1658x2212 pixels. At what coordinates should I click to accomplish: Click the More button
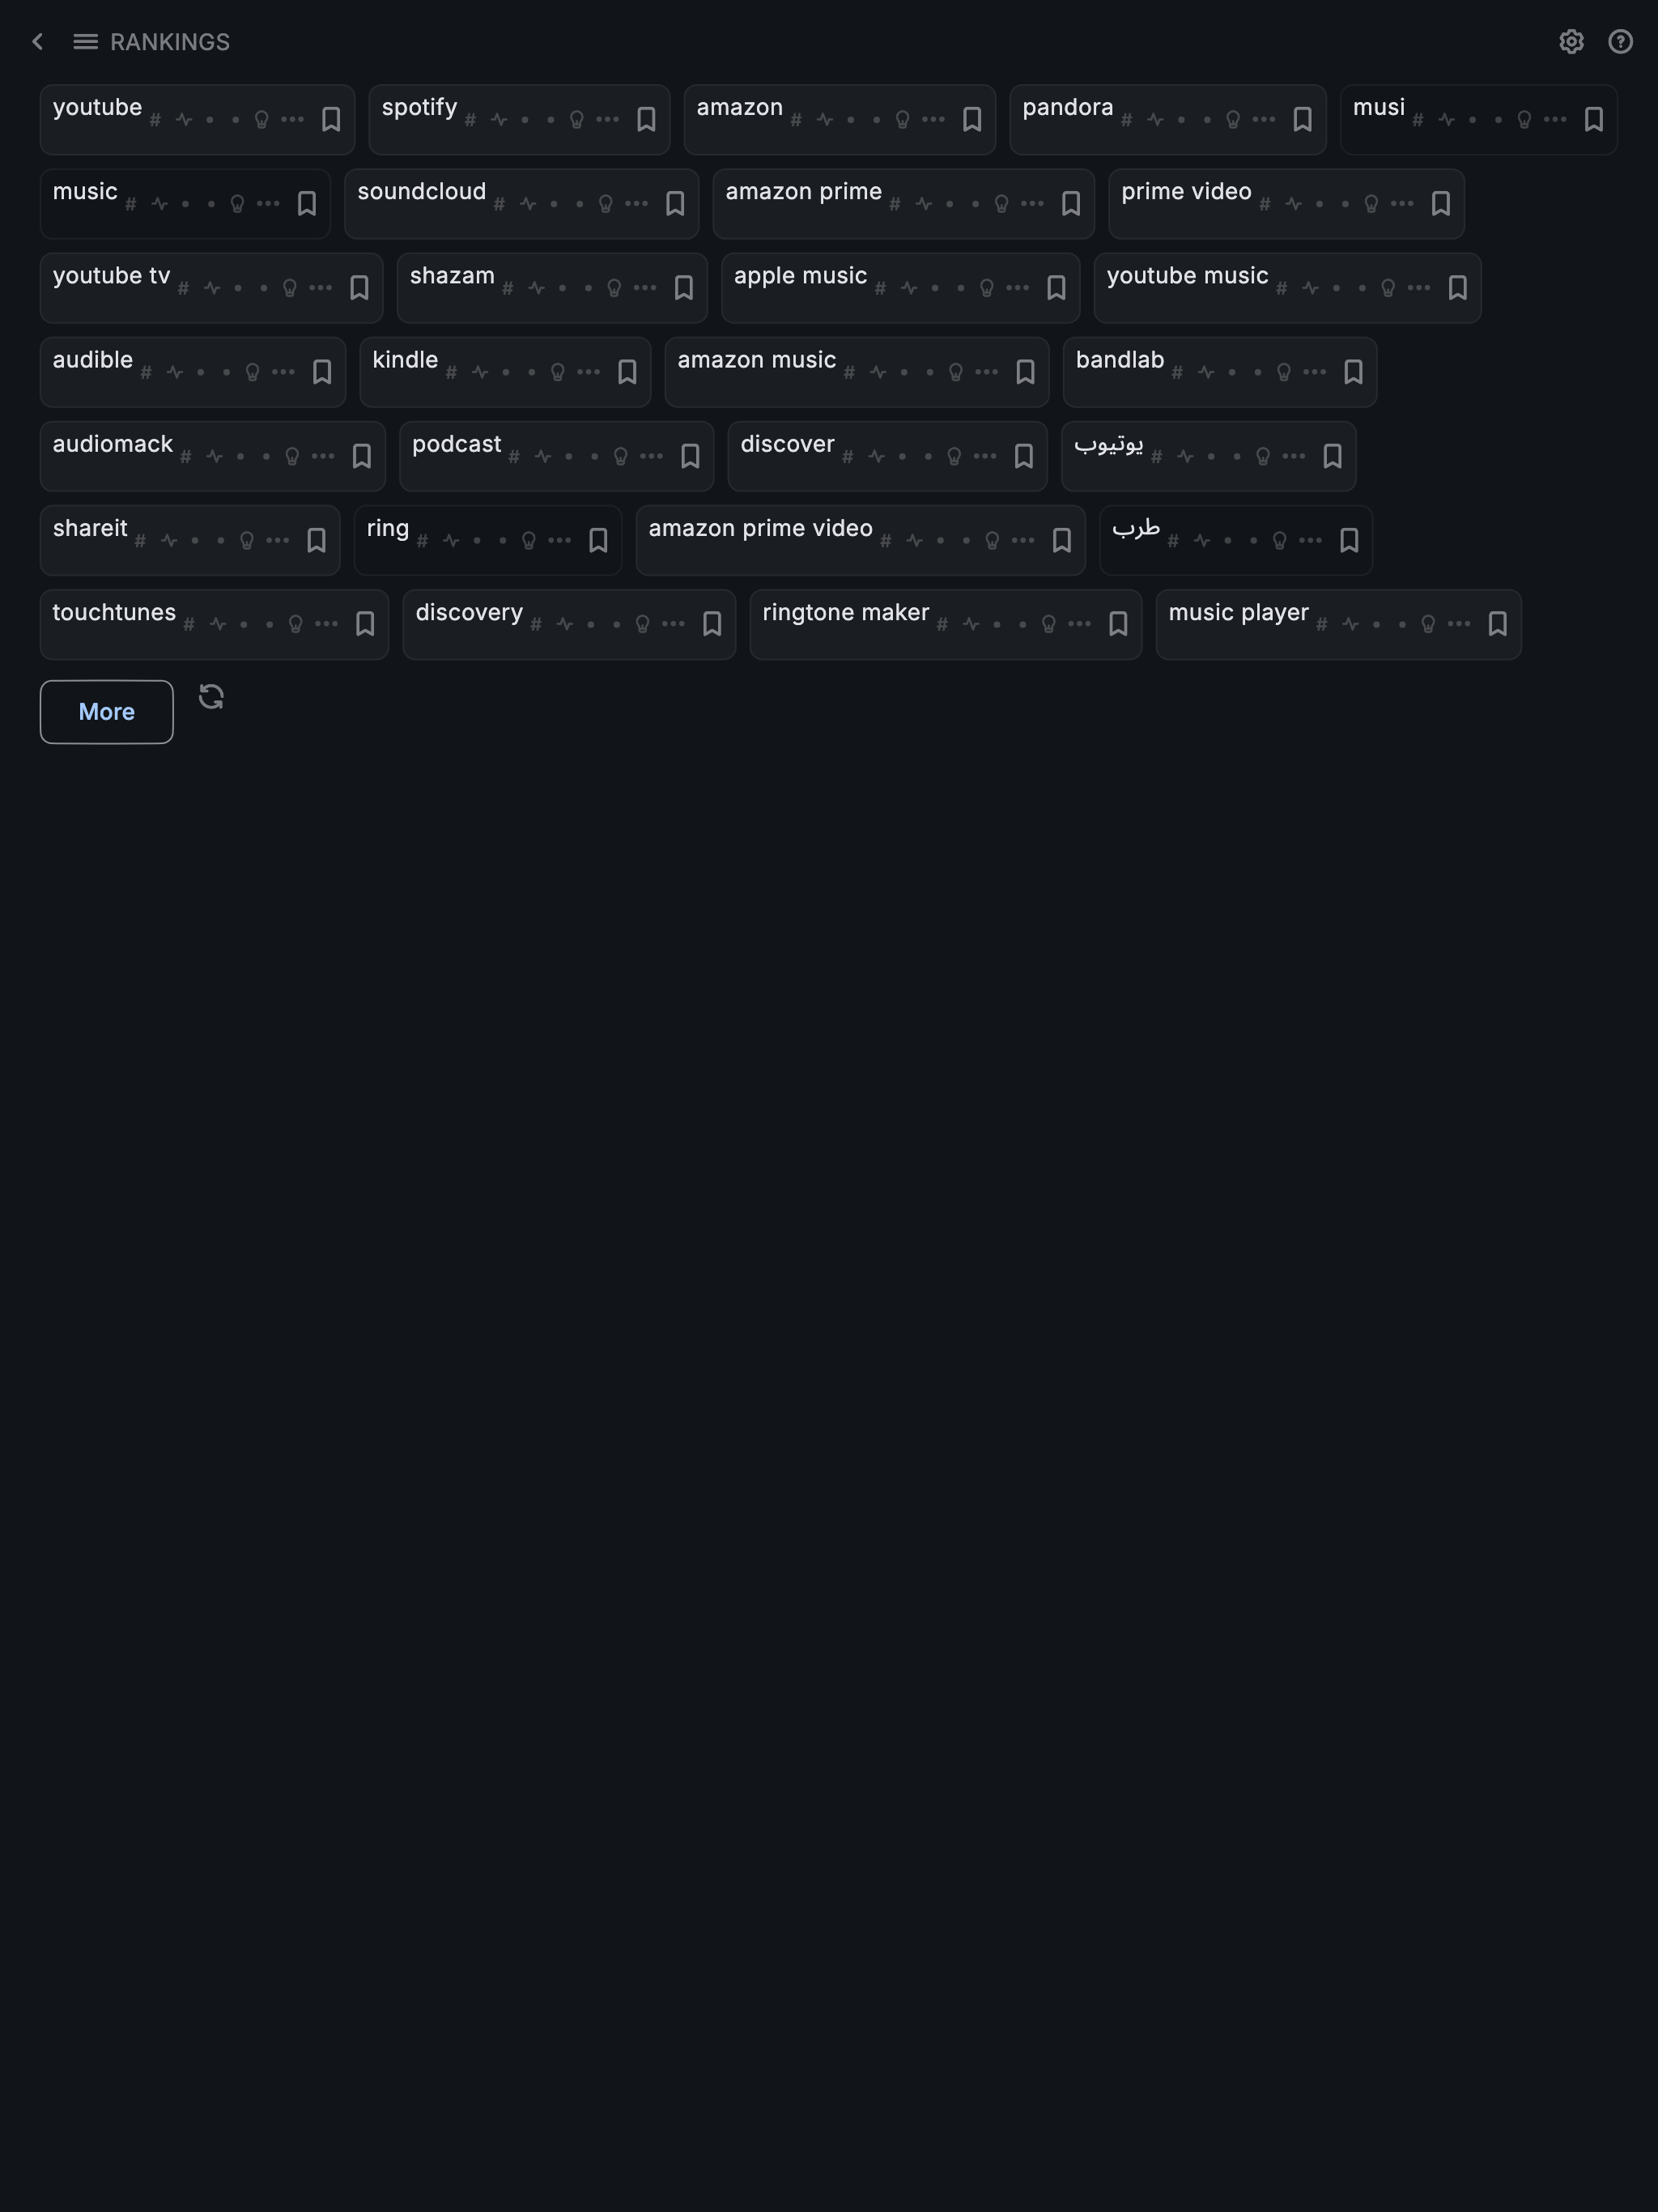[x=107, y=712]
